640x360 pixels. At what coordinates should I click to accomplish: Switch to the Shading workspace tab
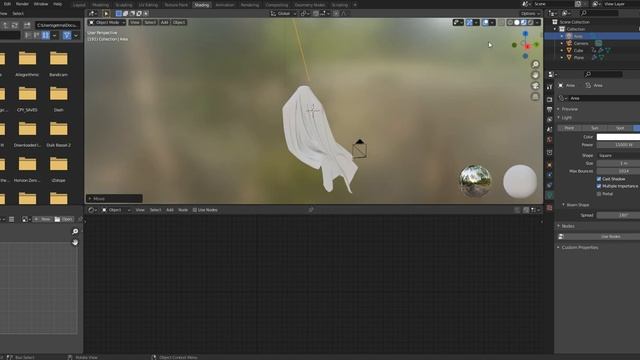coord(202,5)
